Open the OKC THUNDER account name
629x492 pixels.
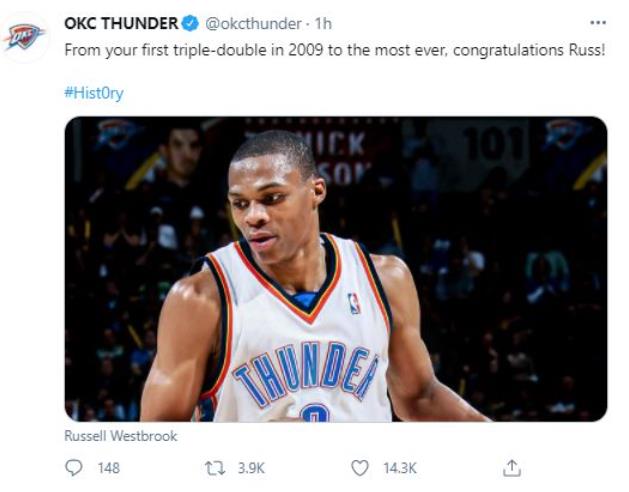coord(120,23)
